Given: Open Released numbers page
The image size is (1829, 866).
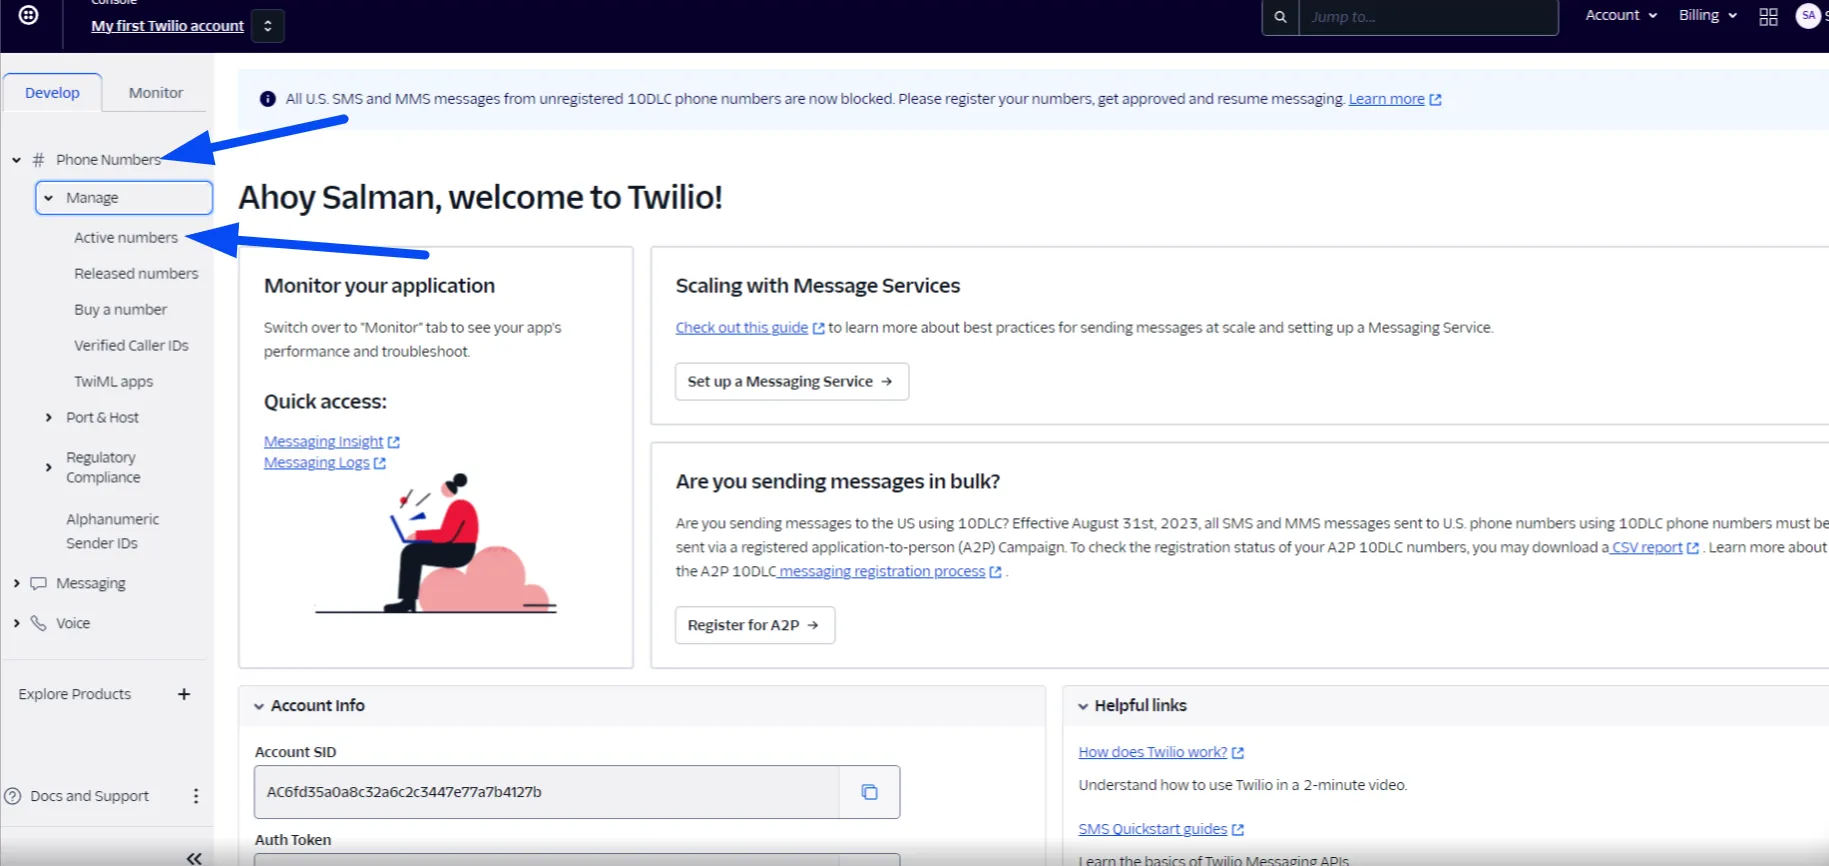Looking at the screenshot, I should click(136, 273).
